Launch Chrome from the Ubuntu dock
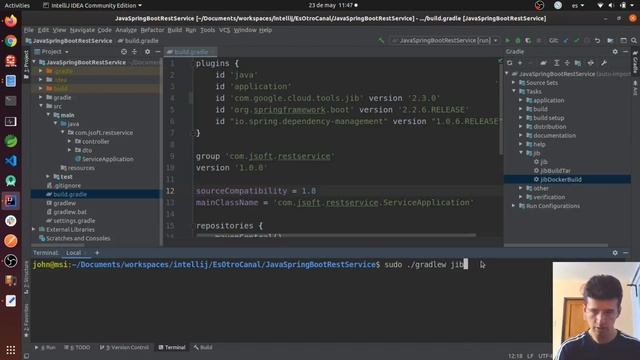Viewport: 640px width, 360px height. pyautogui.click(x=11, y=41)
